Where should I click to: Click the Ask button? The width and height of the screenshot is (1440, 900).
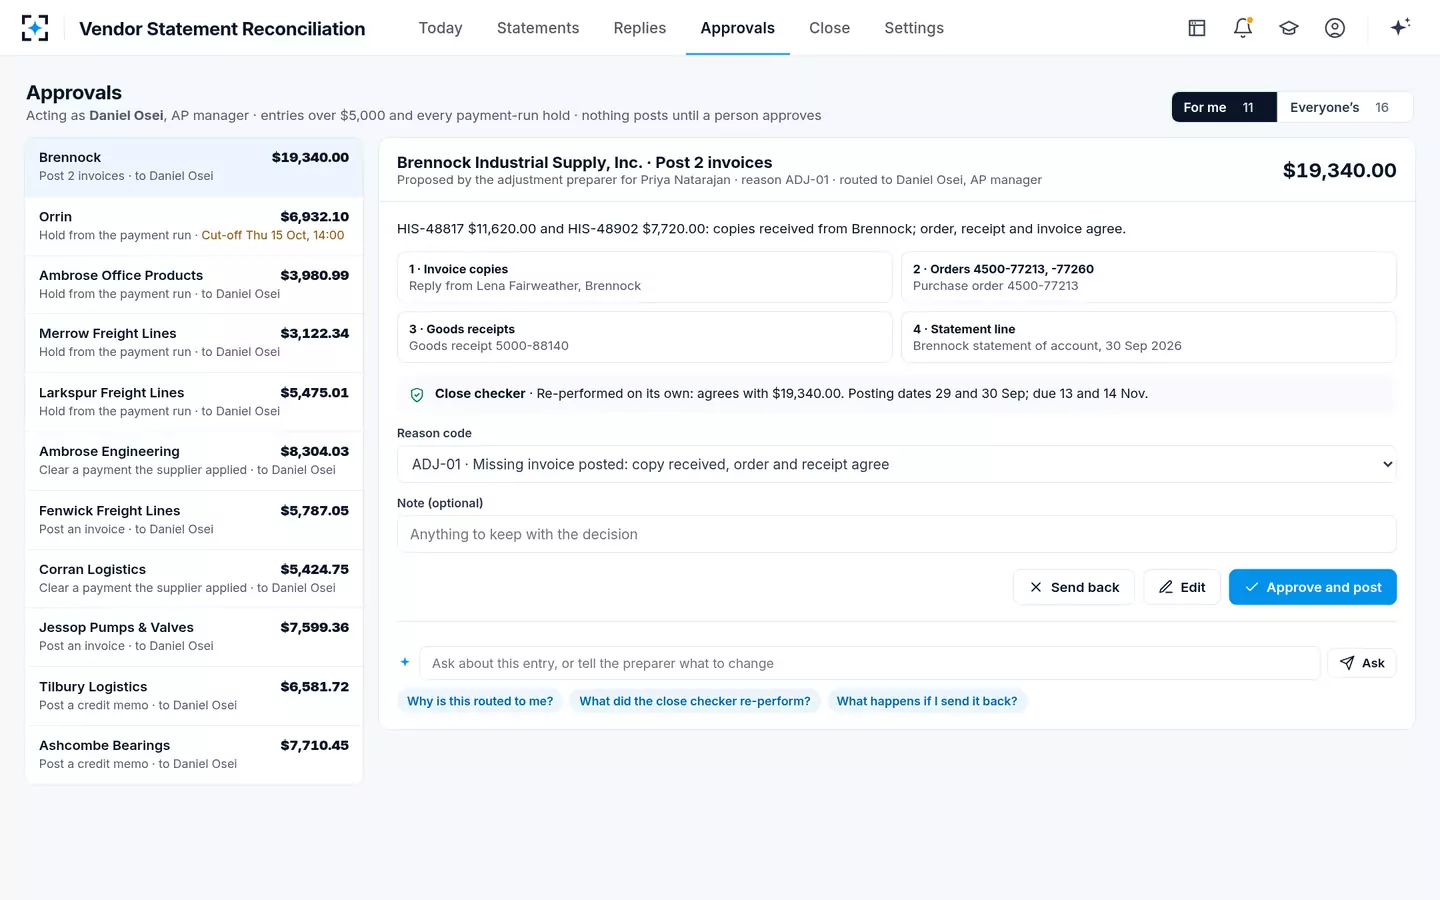(x=1362, y=663)
